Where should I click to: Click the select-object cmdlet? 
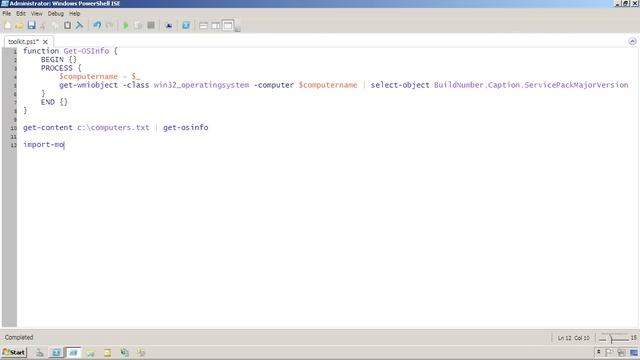click(x=400, y=85)
